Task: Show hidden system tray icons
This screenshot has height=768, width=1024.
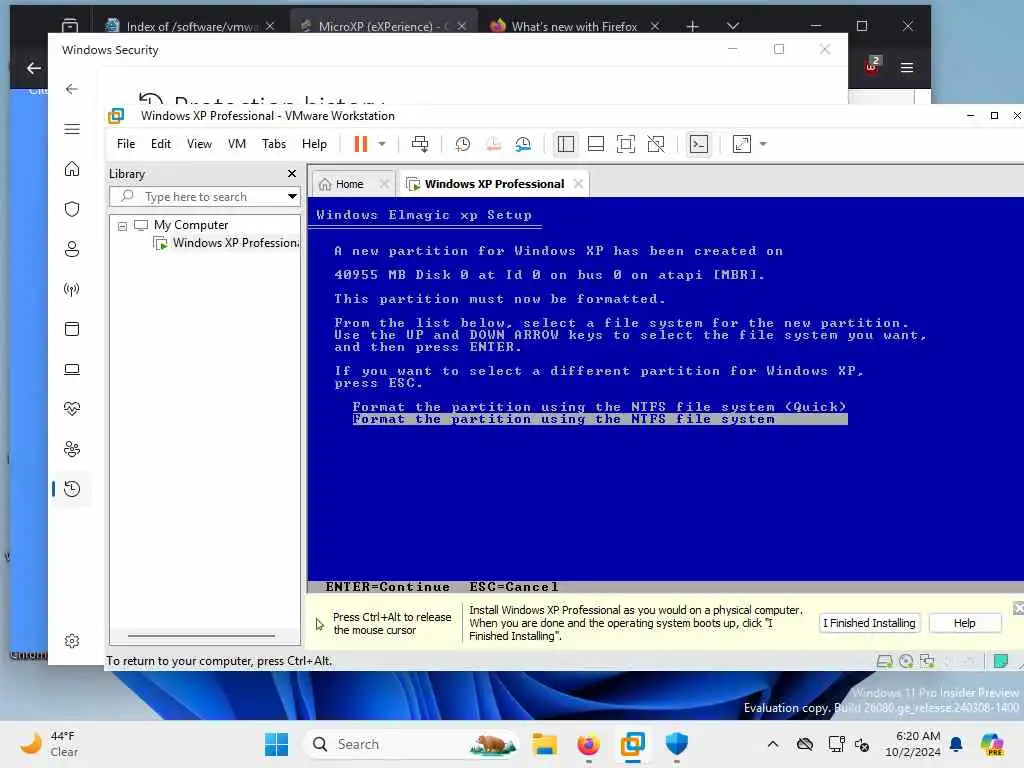Action: coord(773,744)
